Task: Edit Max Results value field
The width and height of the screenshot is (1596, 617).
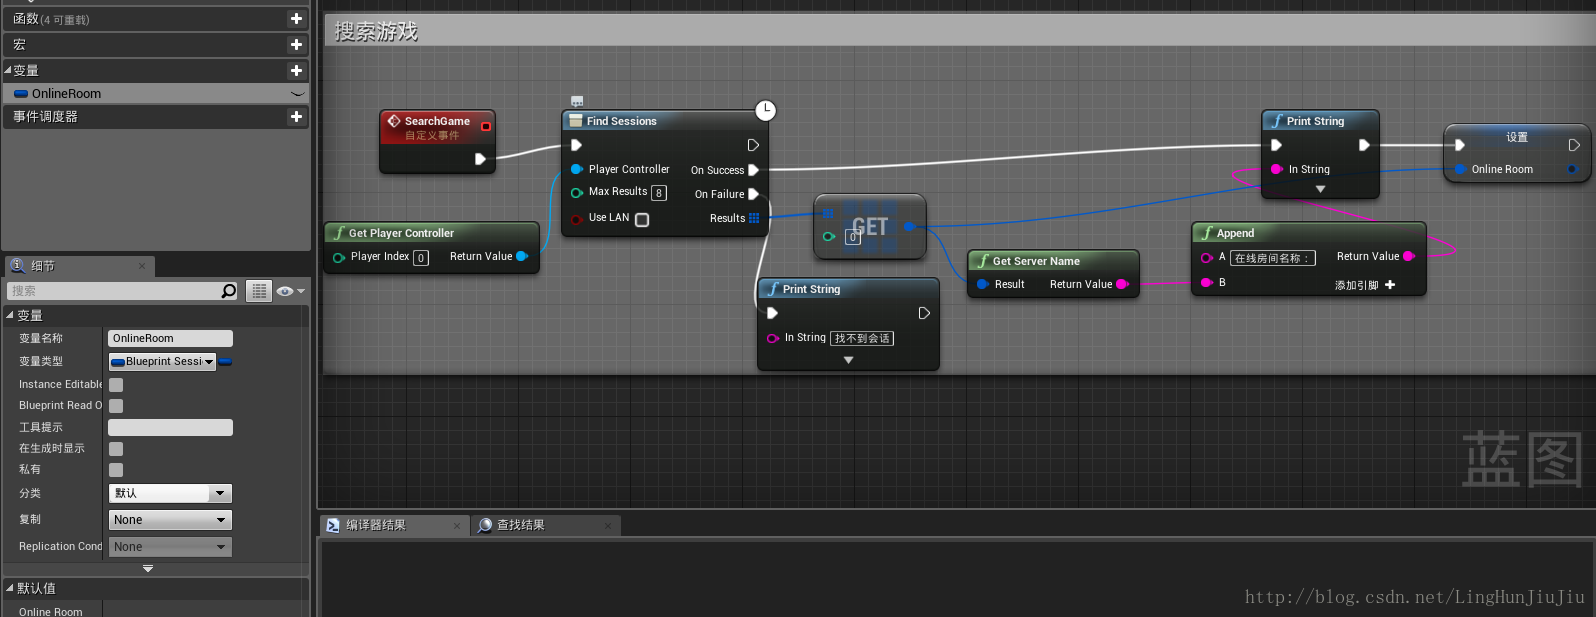Action: (x=659, y=193)
